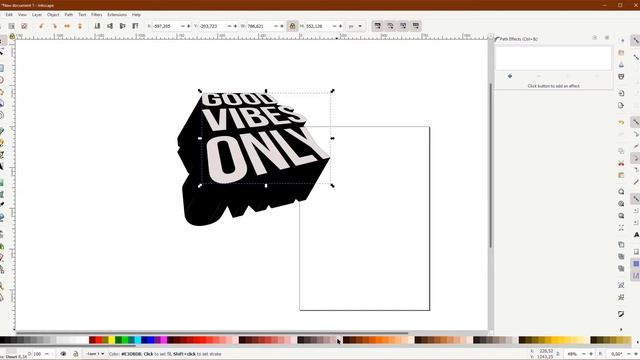The width and height of the screenshot is (640, 360).
Task: Zoom to fit drawing icon
Action: (621, 204)
